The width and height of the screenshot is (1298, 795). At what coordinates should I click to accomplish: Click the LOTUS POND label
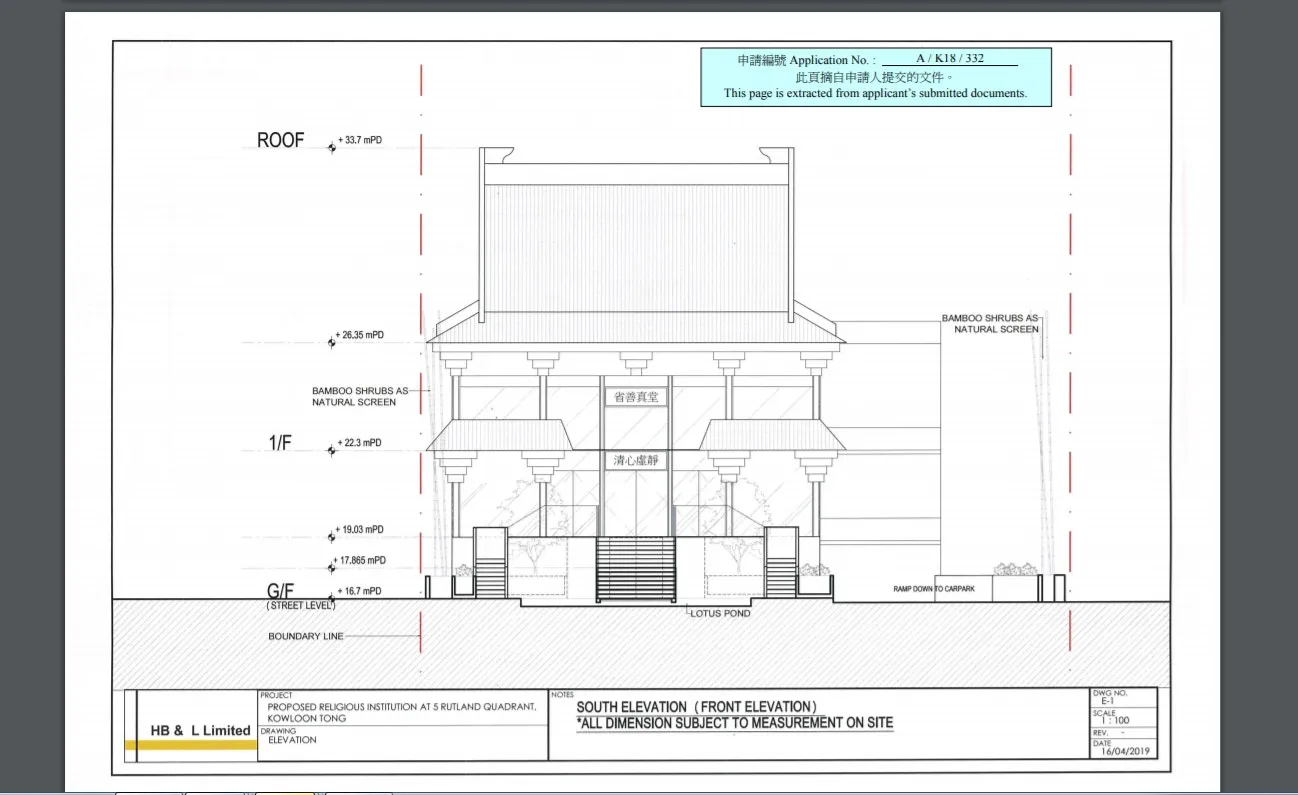coord(720,613)
